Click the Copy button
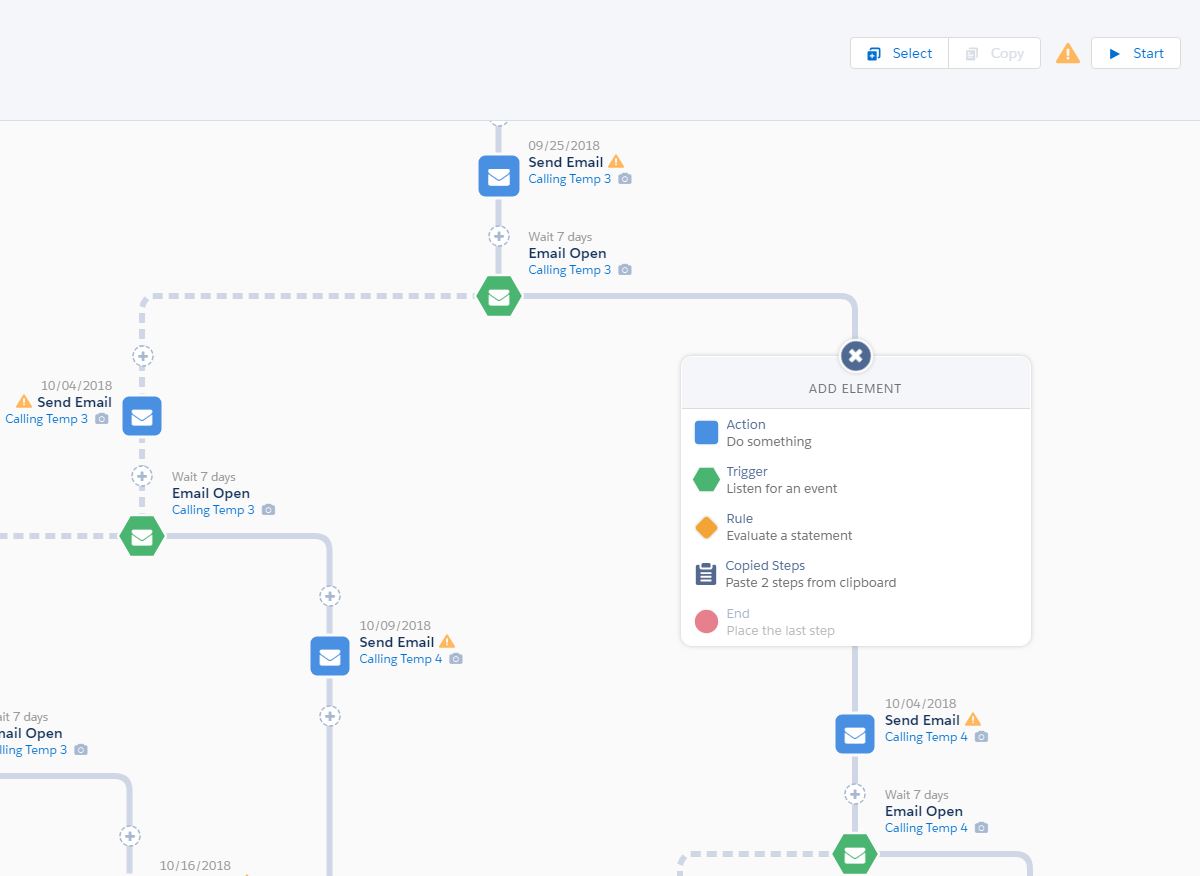1200x876 pixels. [x=994, y=53]
